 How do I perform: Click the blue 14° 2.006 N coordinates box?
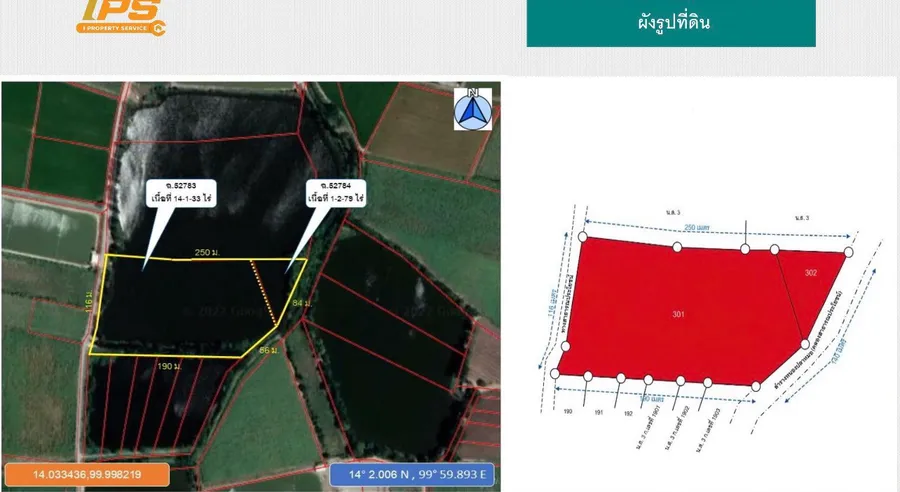410,475
